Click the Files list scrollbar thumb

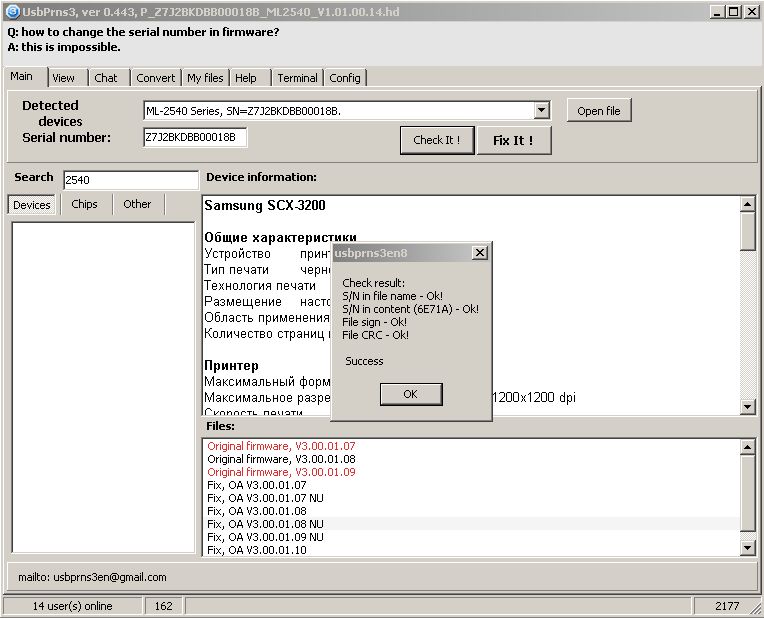coord(747,493)
